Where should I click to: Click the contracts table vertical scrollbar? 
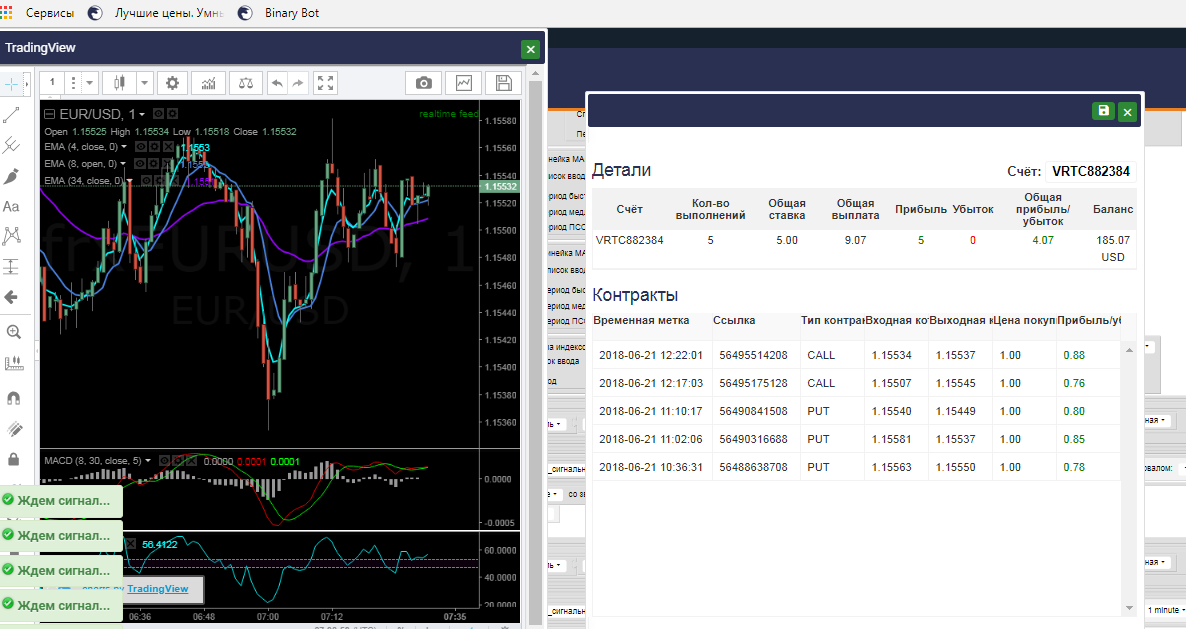coord(1129,479)
